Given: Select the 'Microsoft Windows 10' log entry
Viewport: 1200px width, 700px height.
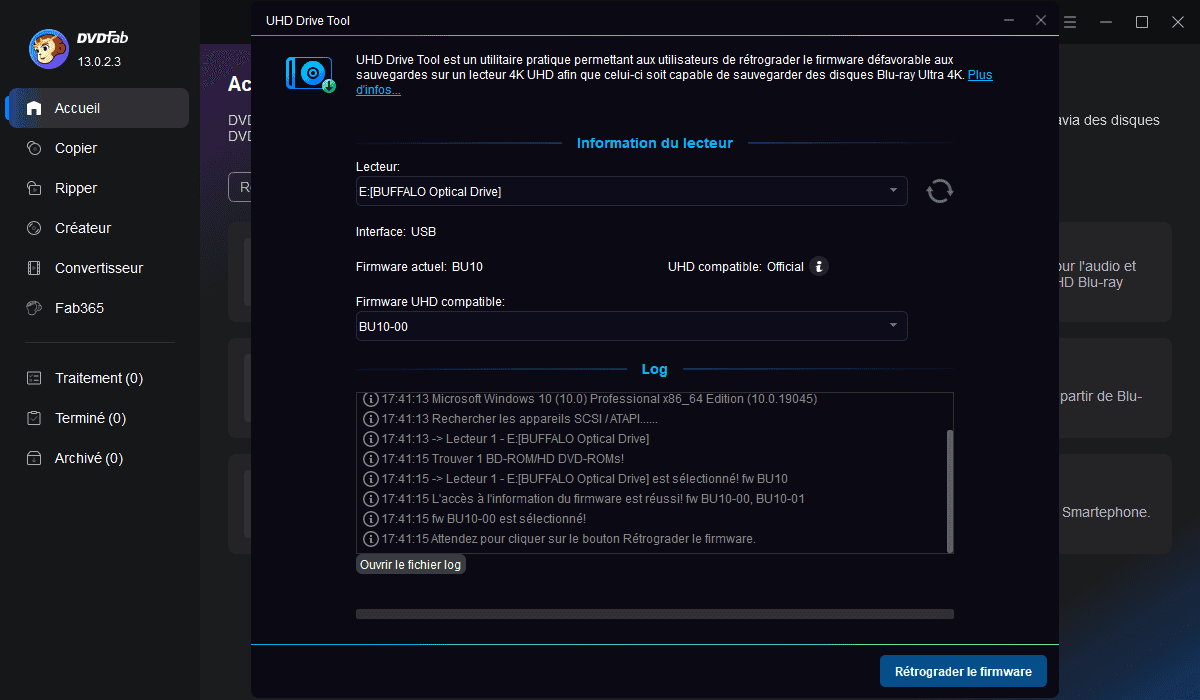Looking at the screenshot, I should [591, 399].
